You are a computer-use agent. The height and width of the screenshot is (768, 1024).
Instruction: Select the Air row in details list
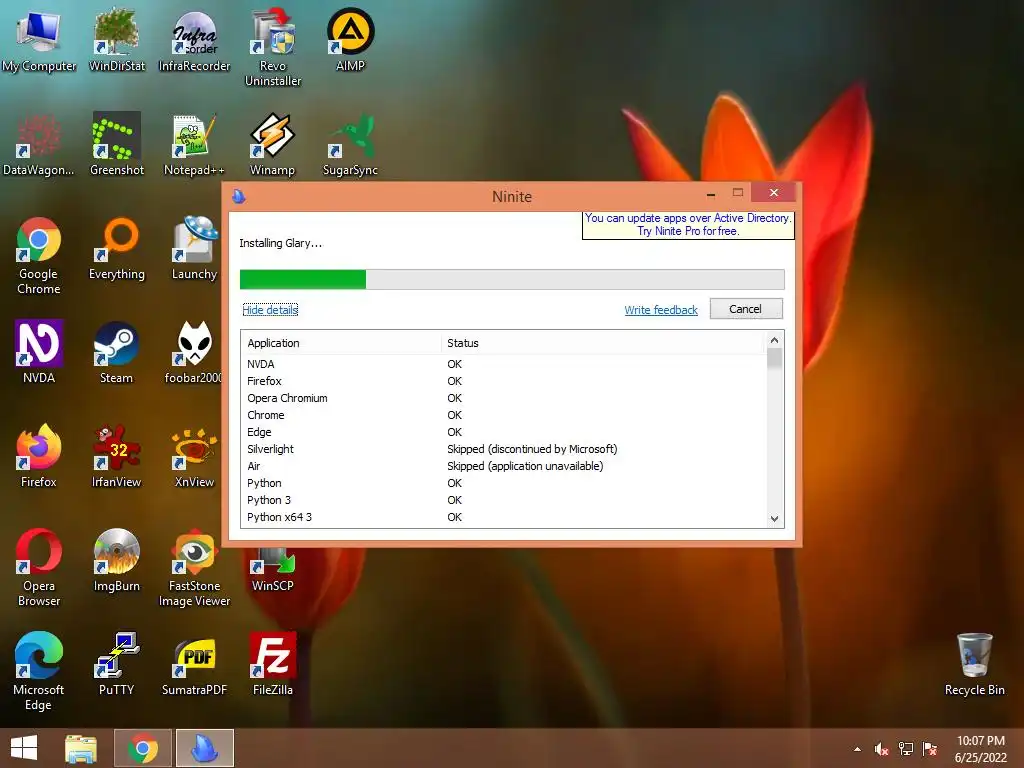coord(504,466)
